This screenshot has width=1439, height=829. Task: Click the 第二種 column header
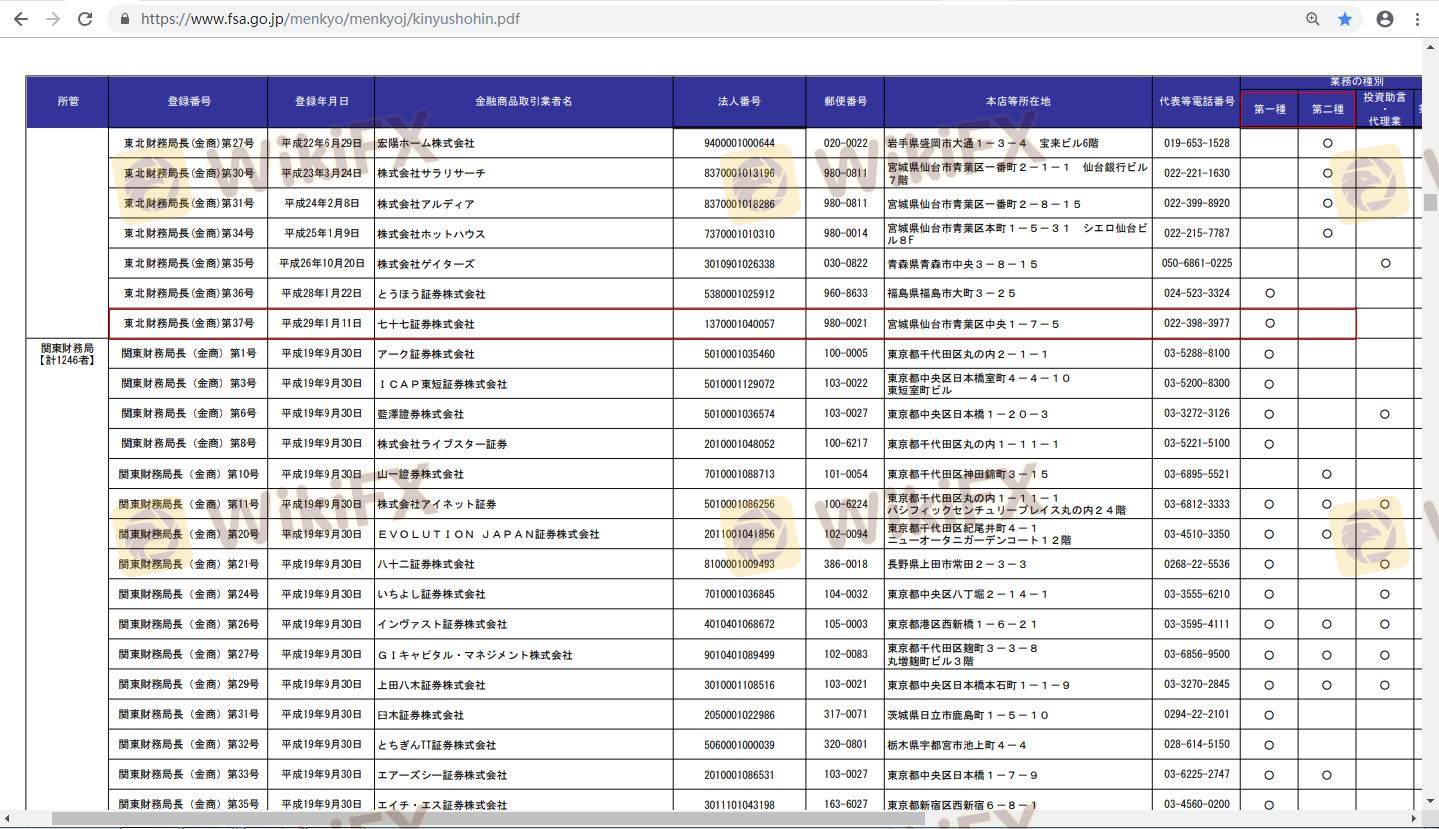coord(1327,109)
